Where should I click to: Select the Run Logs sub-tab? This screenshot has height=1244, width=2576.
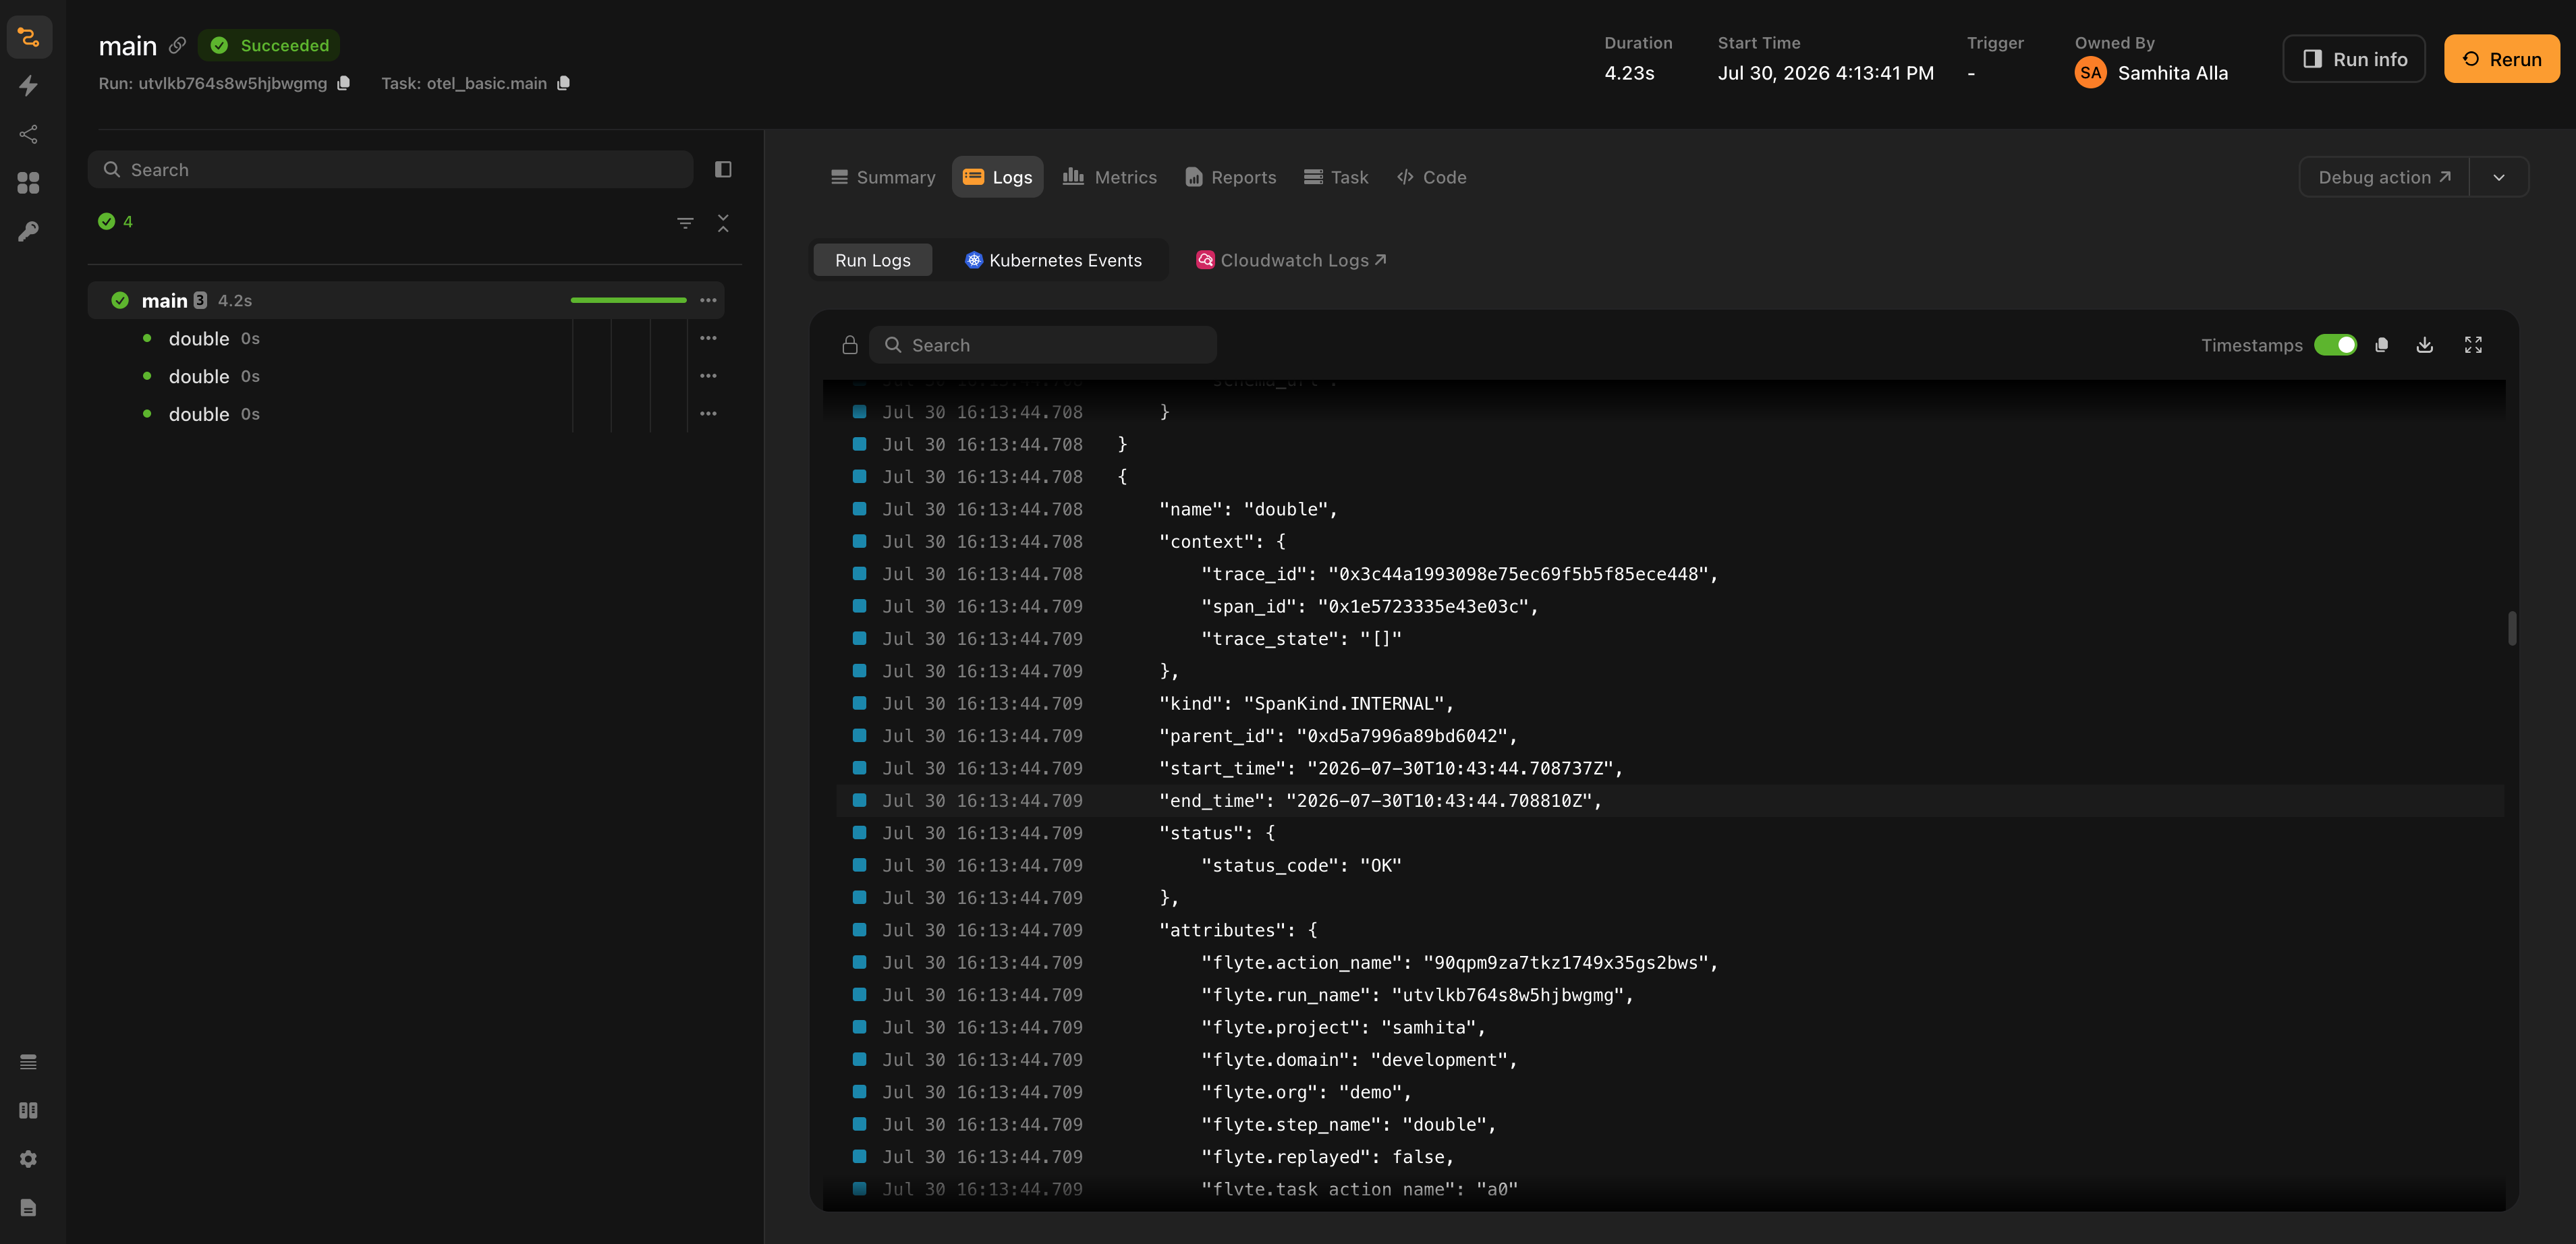[873, 260]
